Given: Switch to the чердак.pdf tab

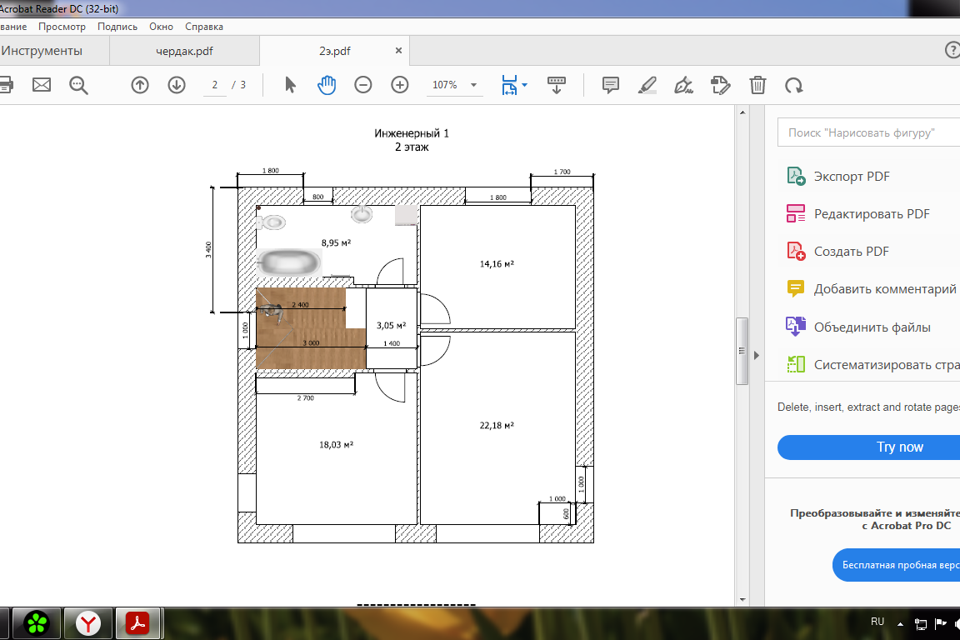Looking at the screenshot, I should 184,51.
